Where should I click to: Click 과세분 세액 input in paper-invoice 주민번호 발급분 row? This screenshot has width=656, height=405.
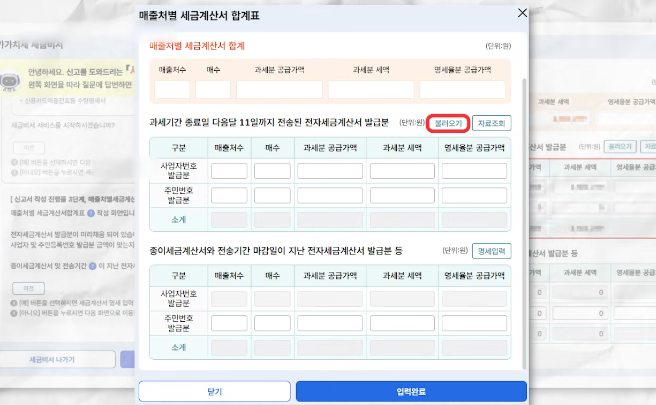[402, 323]
